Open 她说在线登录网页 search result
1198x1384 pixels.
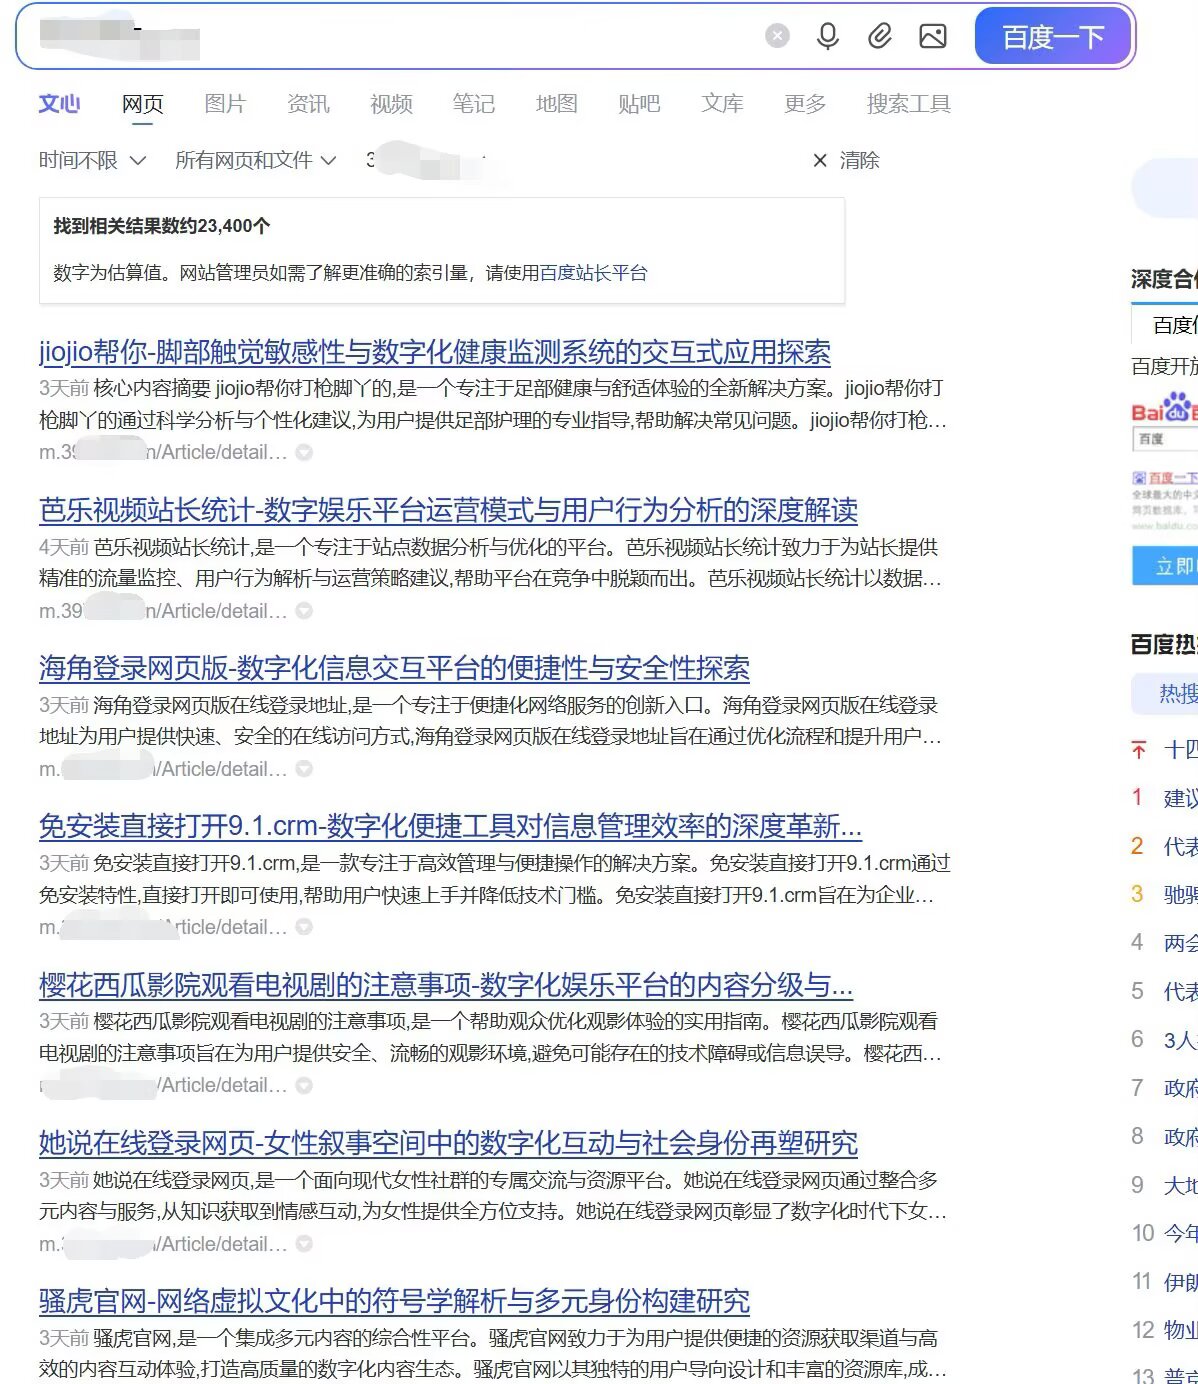(x=448, y=1143)
